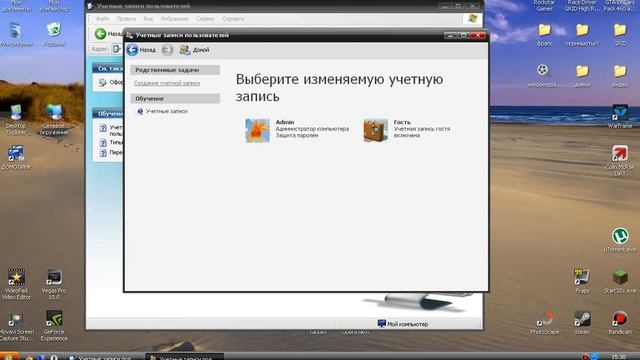Image resolution: width=640 pixels, height=360 pixels.
Task: Click the Windows flag logo in background window
Action: 473,19
